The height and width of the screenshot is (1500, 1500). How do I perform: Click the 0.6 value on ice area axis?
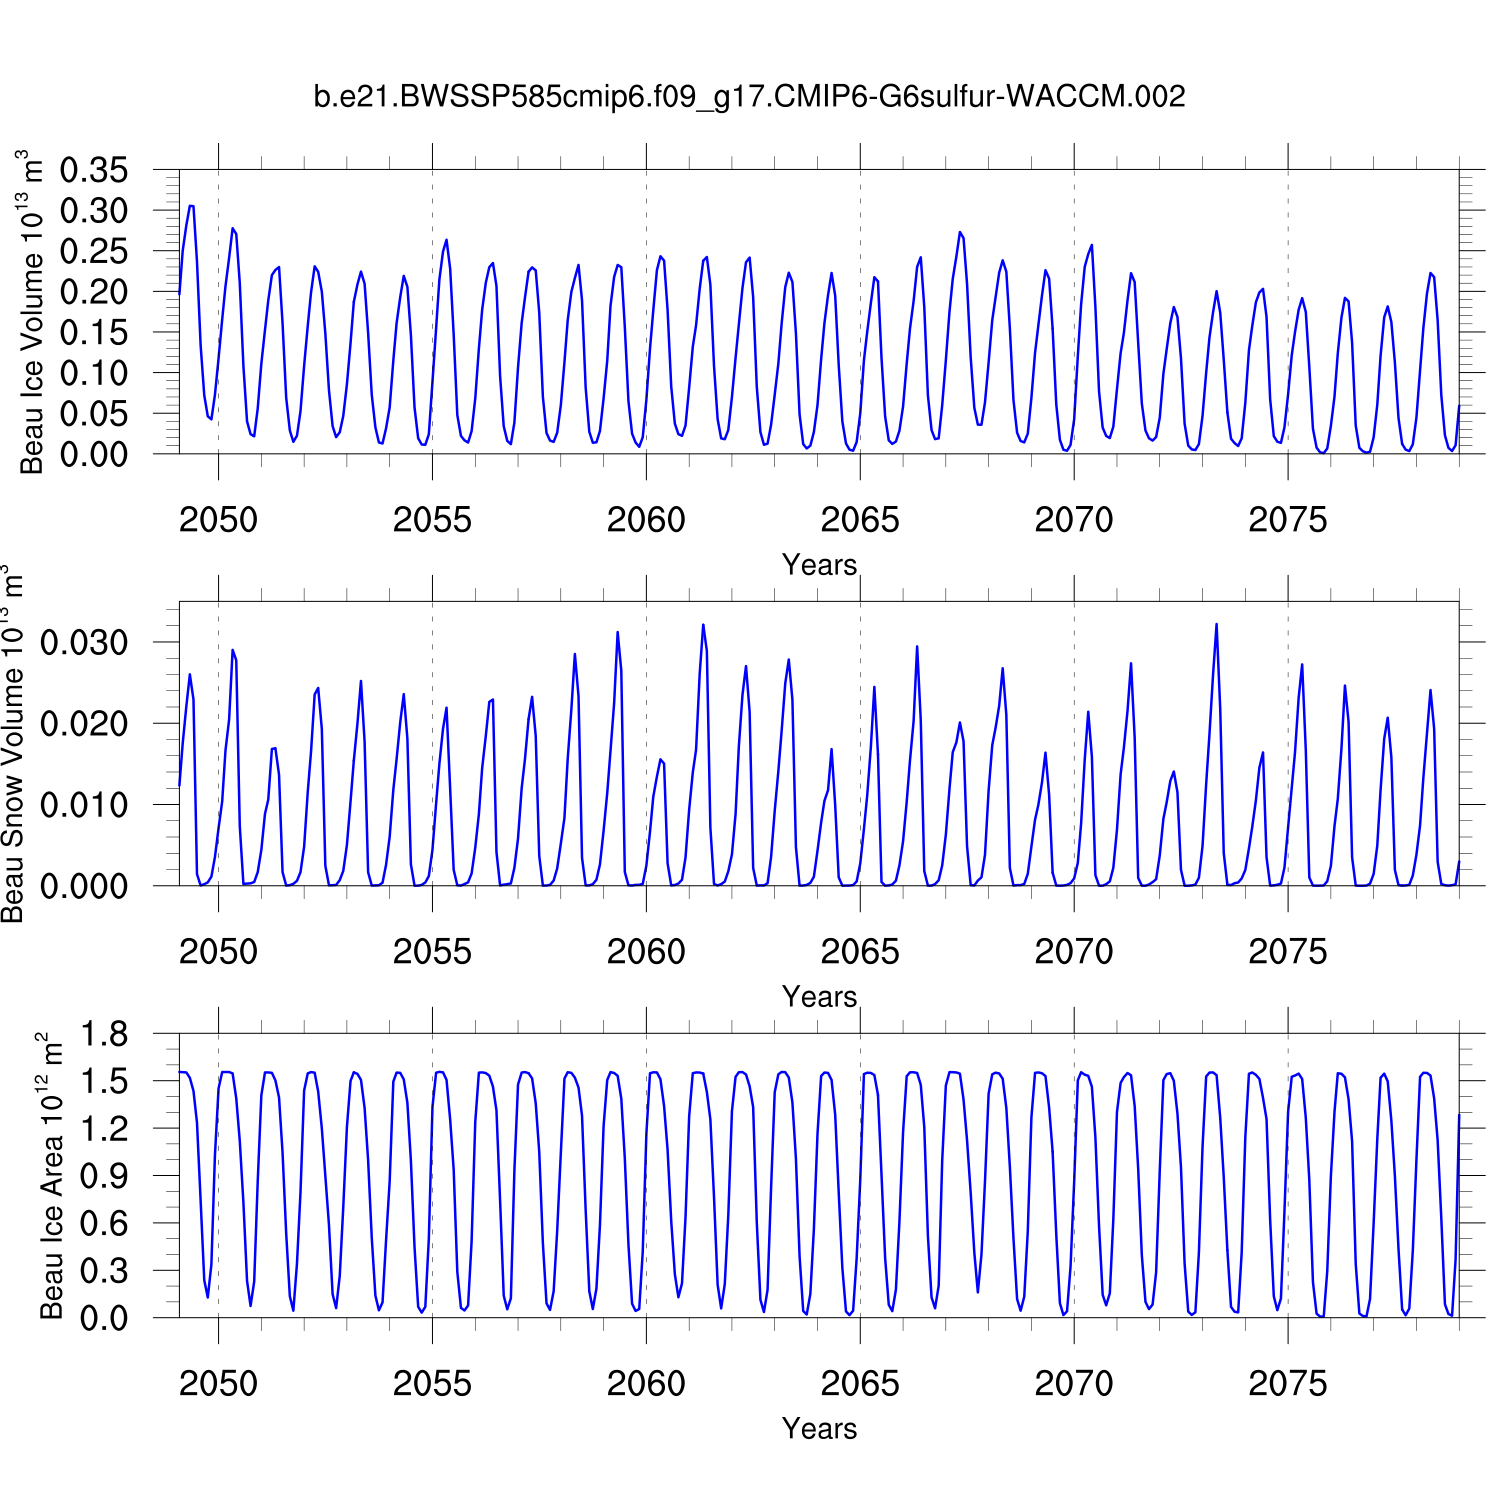(104, 1223)
